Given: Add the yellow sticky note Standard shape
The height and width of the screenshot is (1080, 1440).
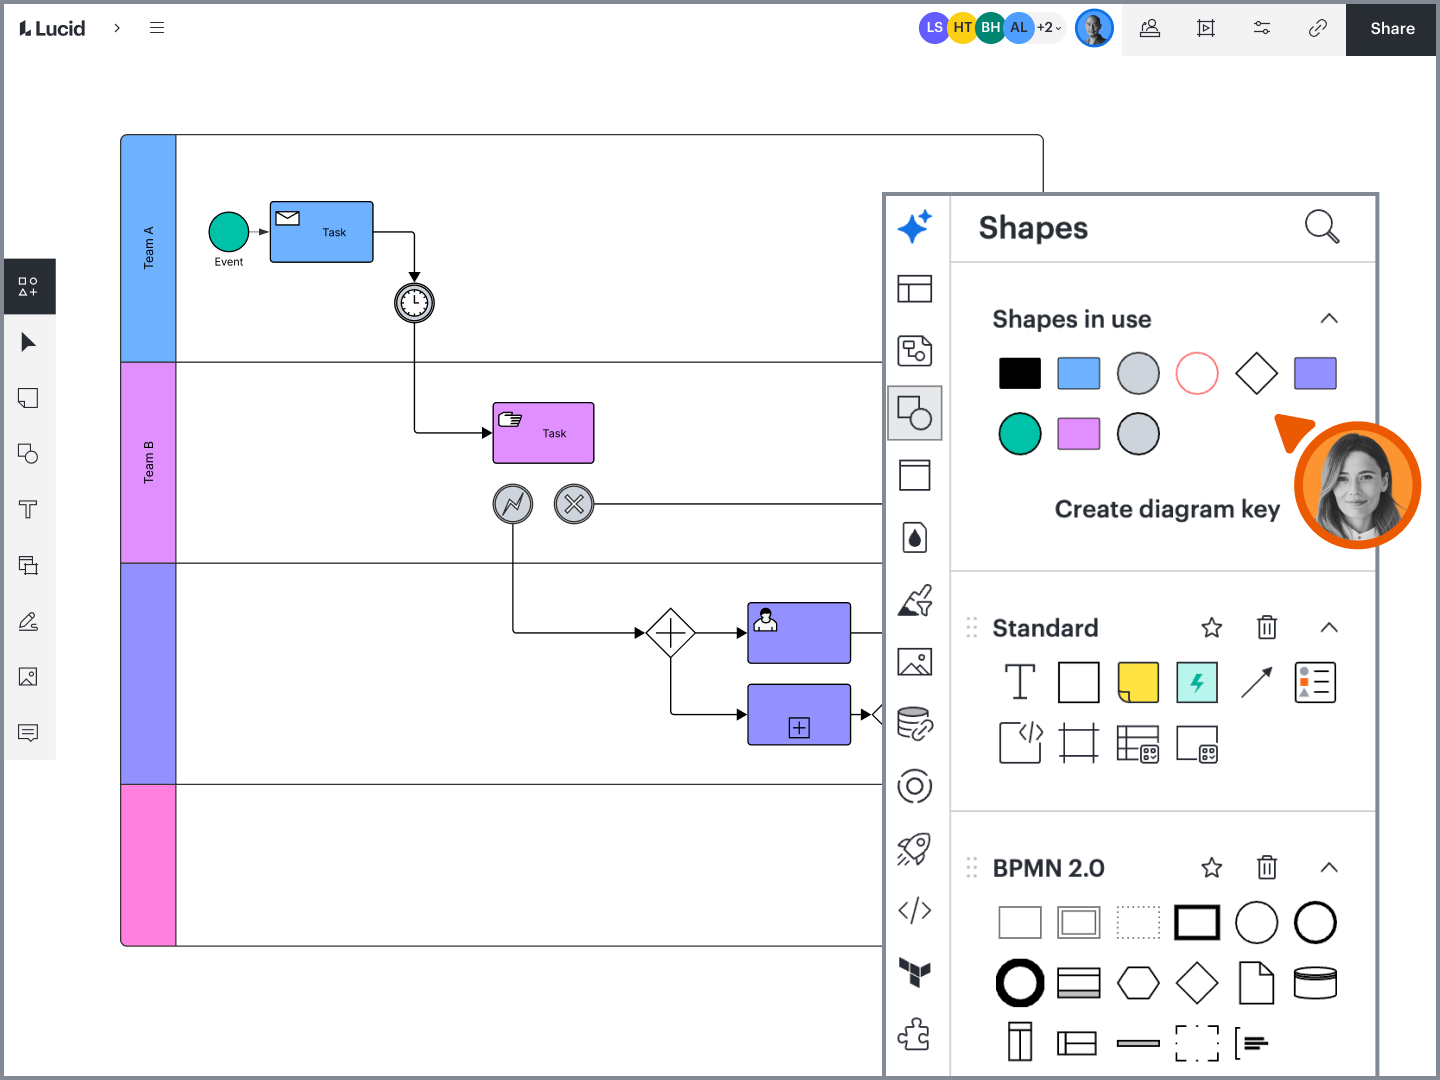Looking at the screenshot, I should [x=1138, y=682].
